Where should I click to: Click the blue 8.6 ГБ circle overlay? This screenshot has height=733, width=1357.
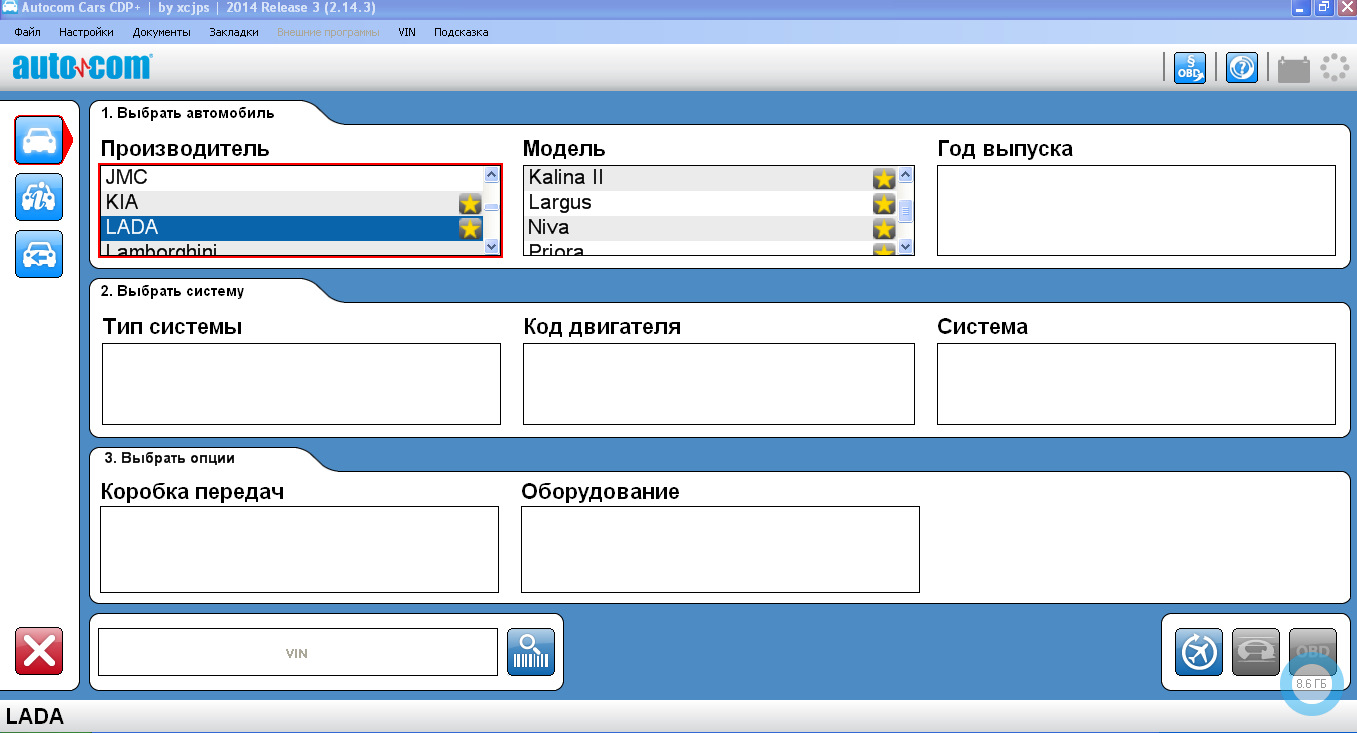click(x=1311, y=684)
